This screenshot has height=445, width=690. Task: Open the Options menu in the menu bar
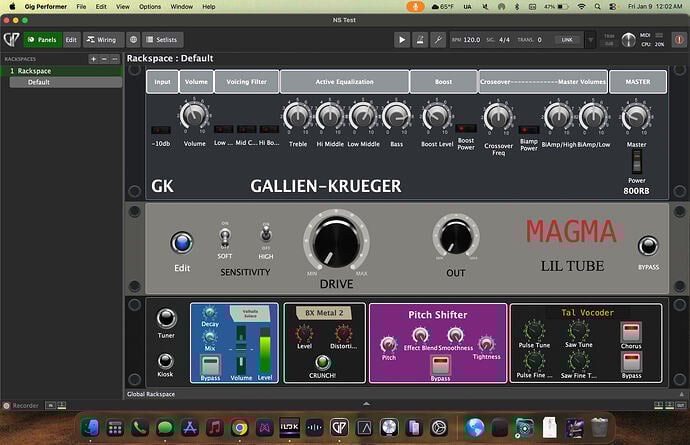(150, 6)
